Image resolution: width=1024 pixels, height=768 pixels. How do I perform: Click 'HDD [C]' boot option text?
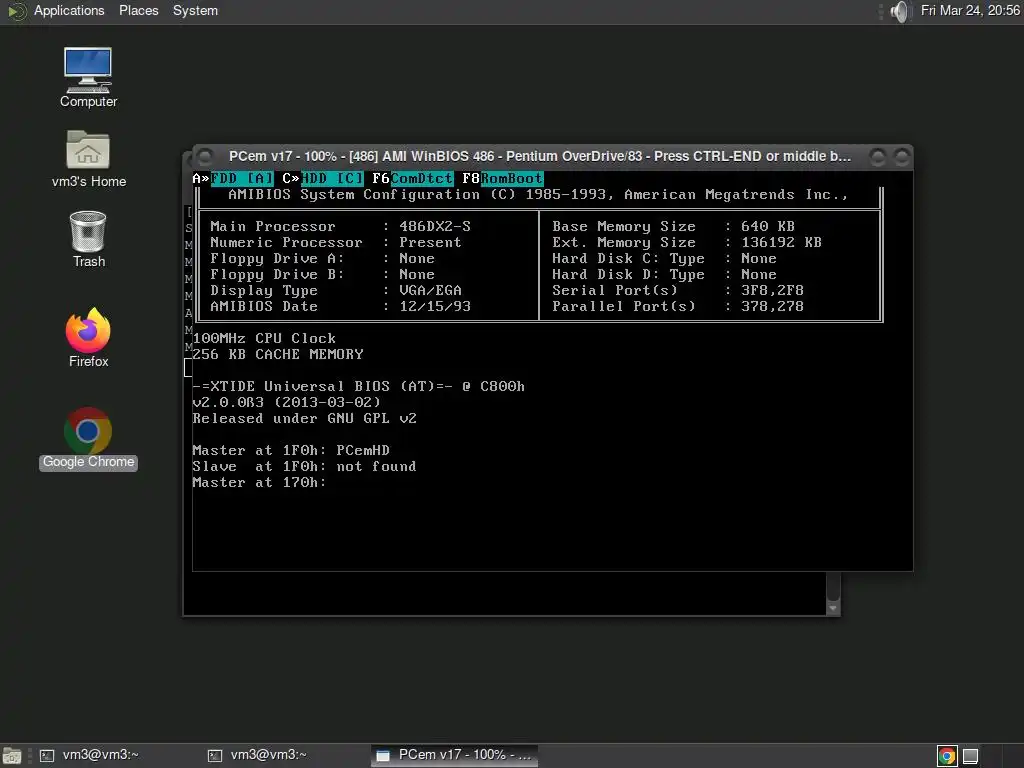pos(332,178)
